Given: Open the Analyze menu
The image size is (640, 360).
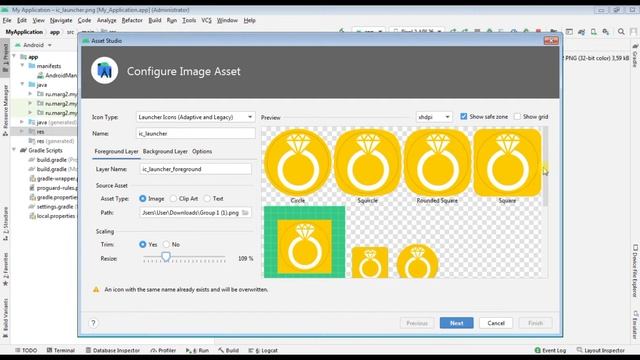Looking at the screenshot, I should pos(106,20).
